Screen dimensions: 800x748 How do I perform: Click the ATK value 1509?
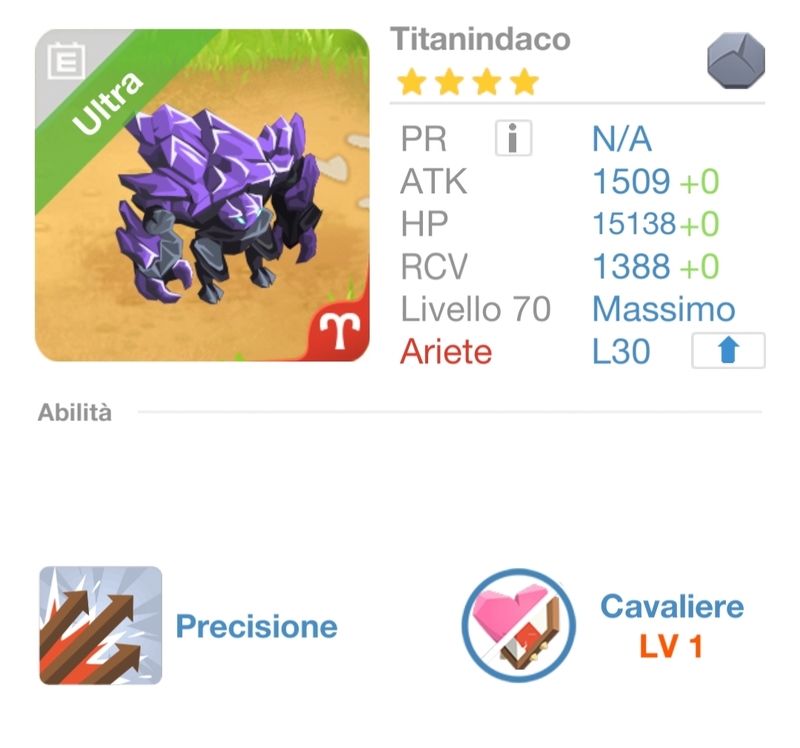(x=631, y=181)
